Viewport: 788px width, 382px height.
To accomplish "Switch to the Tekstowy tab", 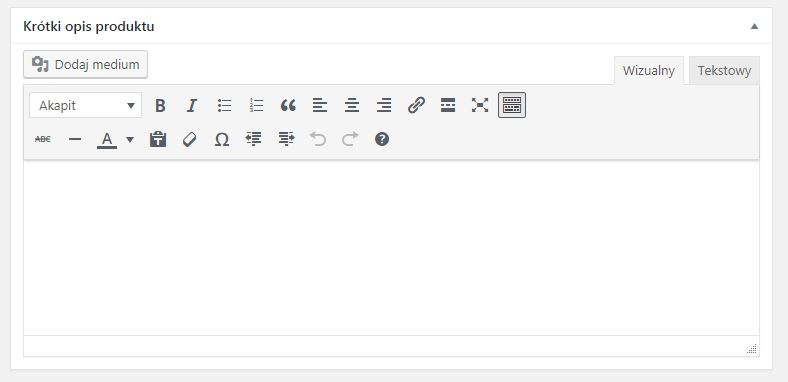I will [x=724, y=71].
